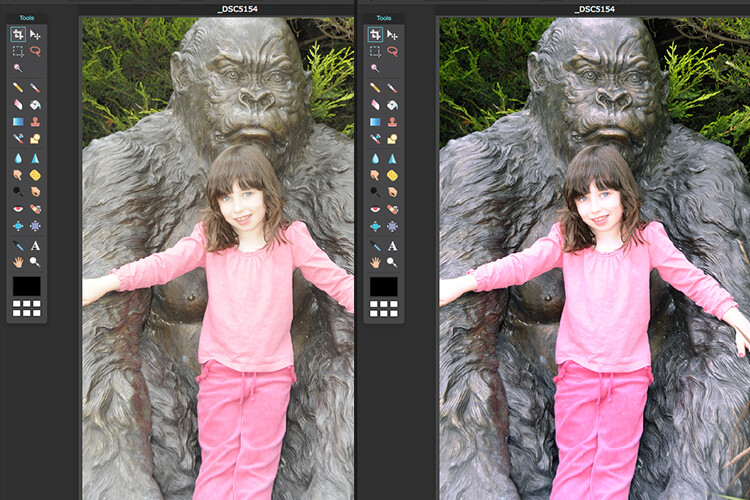Select the Eyedropper tool in left palette

18,245
